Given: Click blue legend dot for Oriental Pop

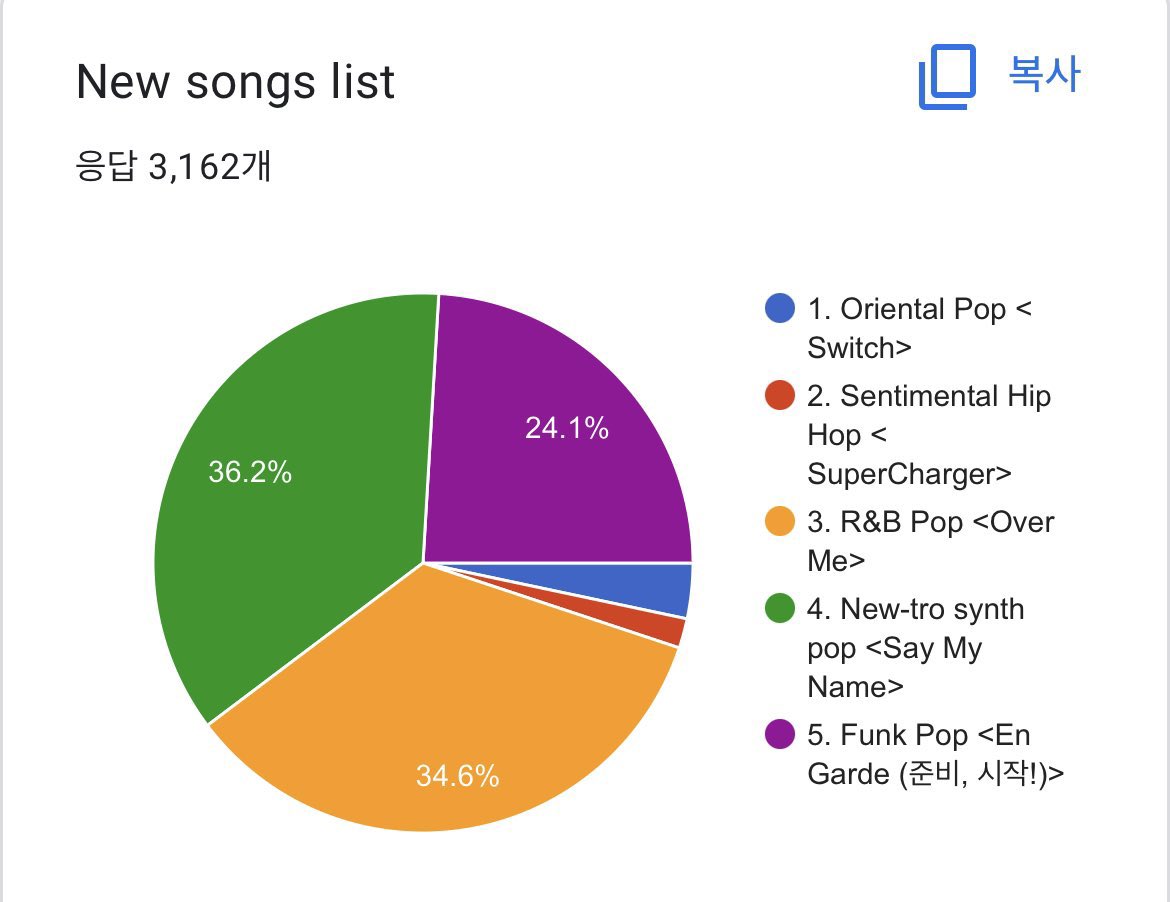Looking at the screenshot, I should tap(779, 309).
